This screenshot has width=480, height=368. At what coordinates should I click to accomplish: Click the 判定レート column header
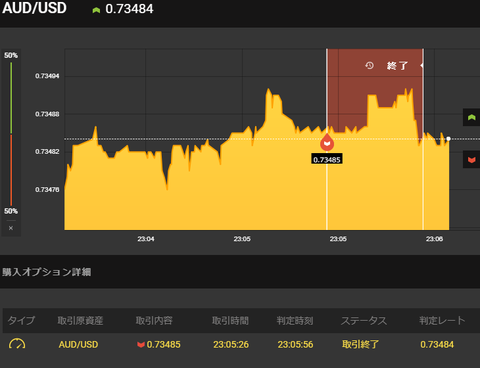[x=442, y=320]
